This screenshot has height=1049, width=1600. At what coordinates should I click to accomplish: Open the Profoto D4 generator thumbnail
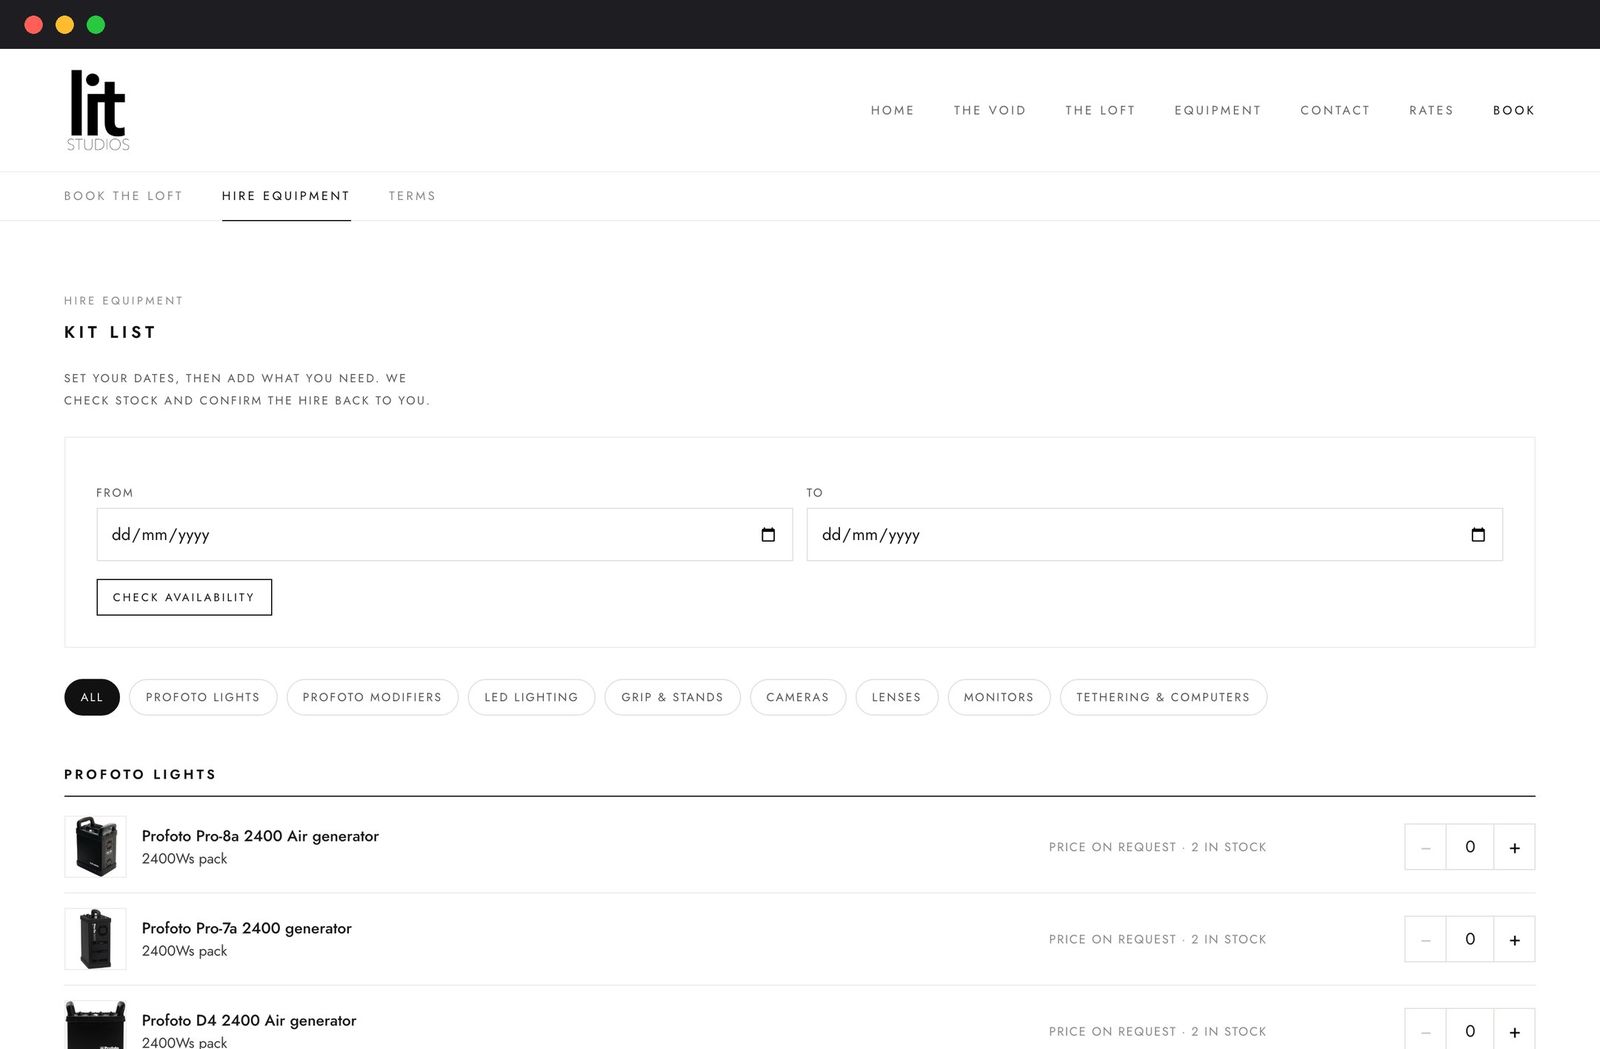tap(95, 1025)
